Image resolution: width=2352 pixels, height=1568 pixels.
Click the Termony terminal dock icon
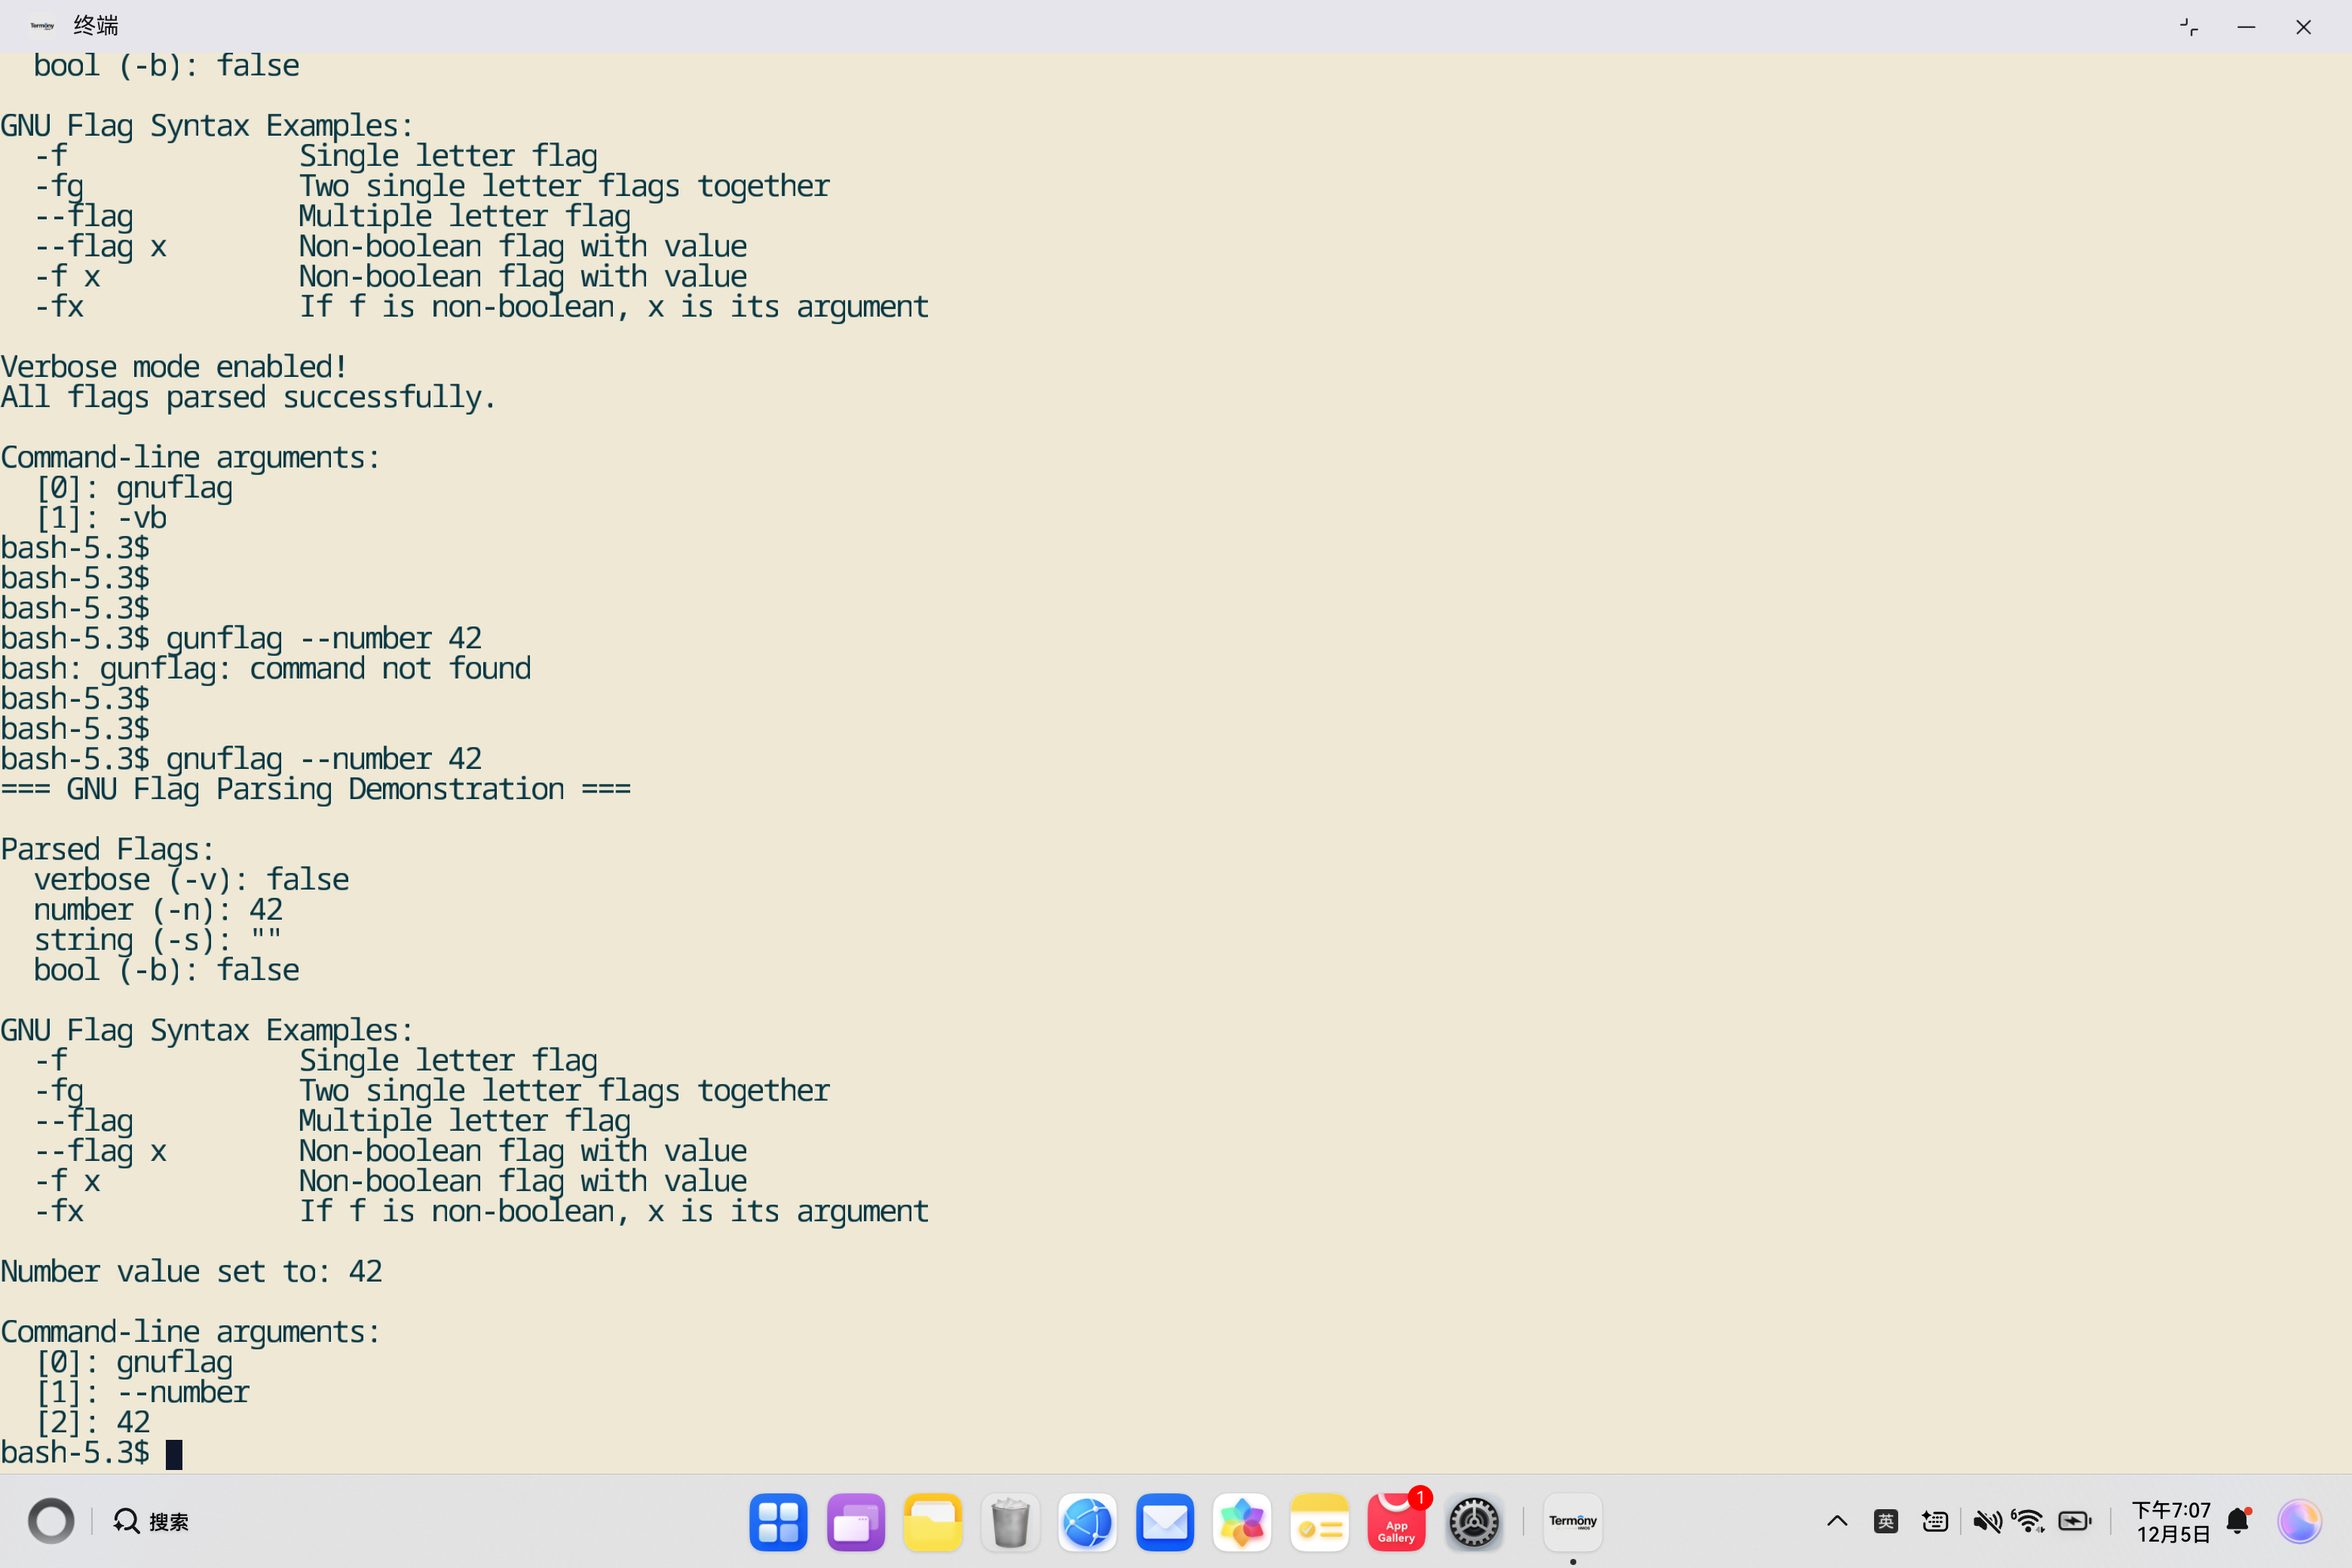coord(1572,1522)
